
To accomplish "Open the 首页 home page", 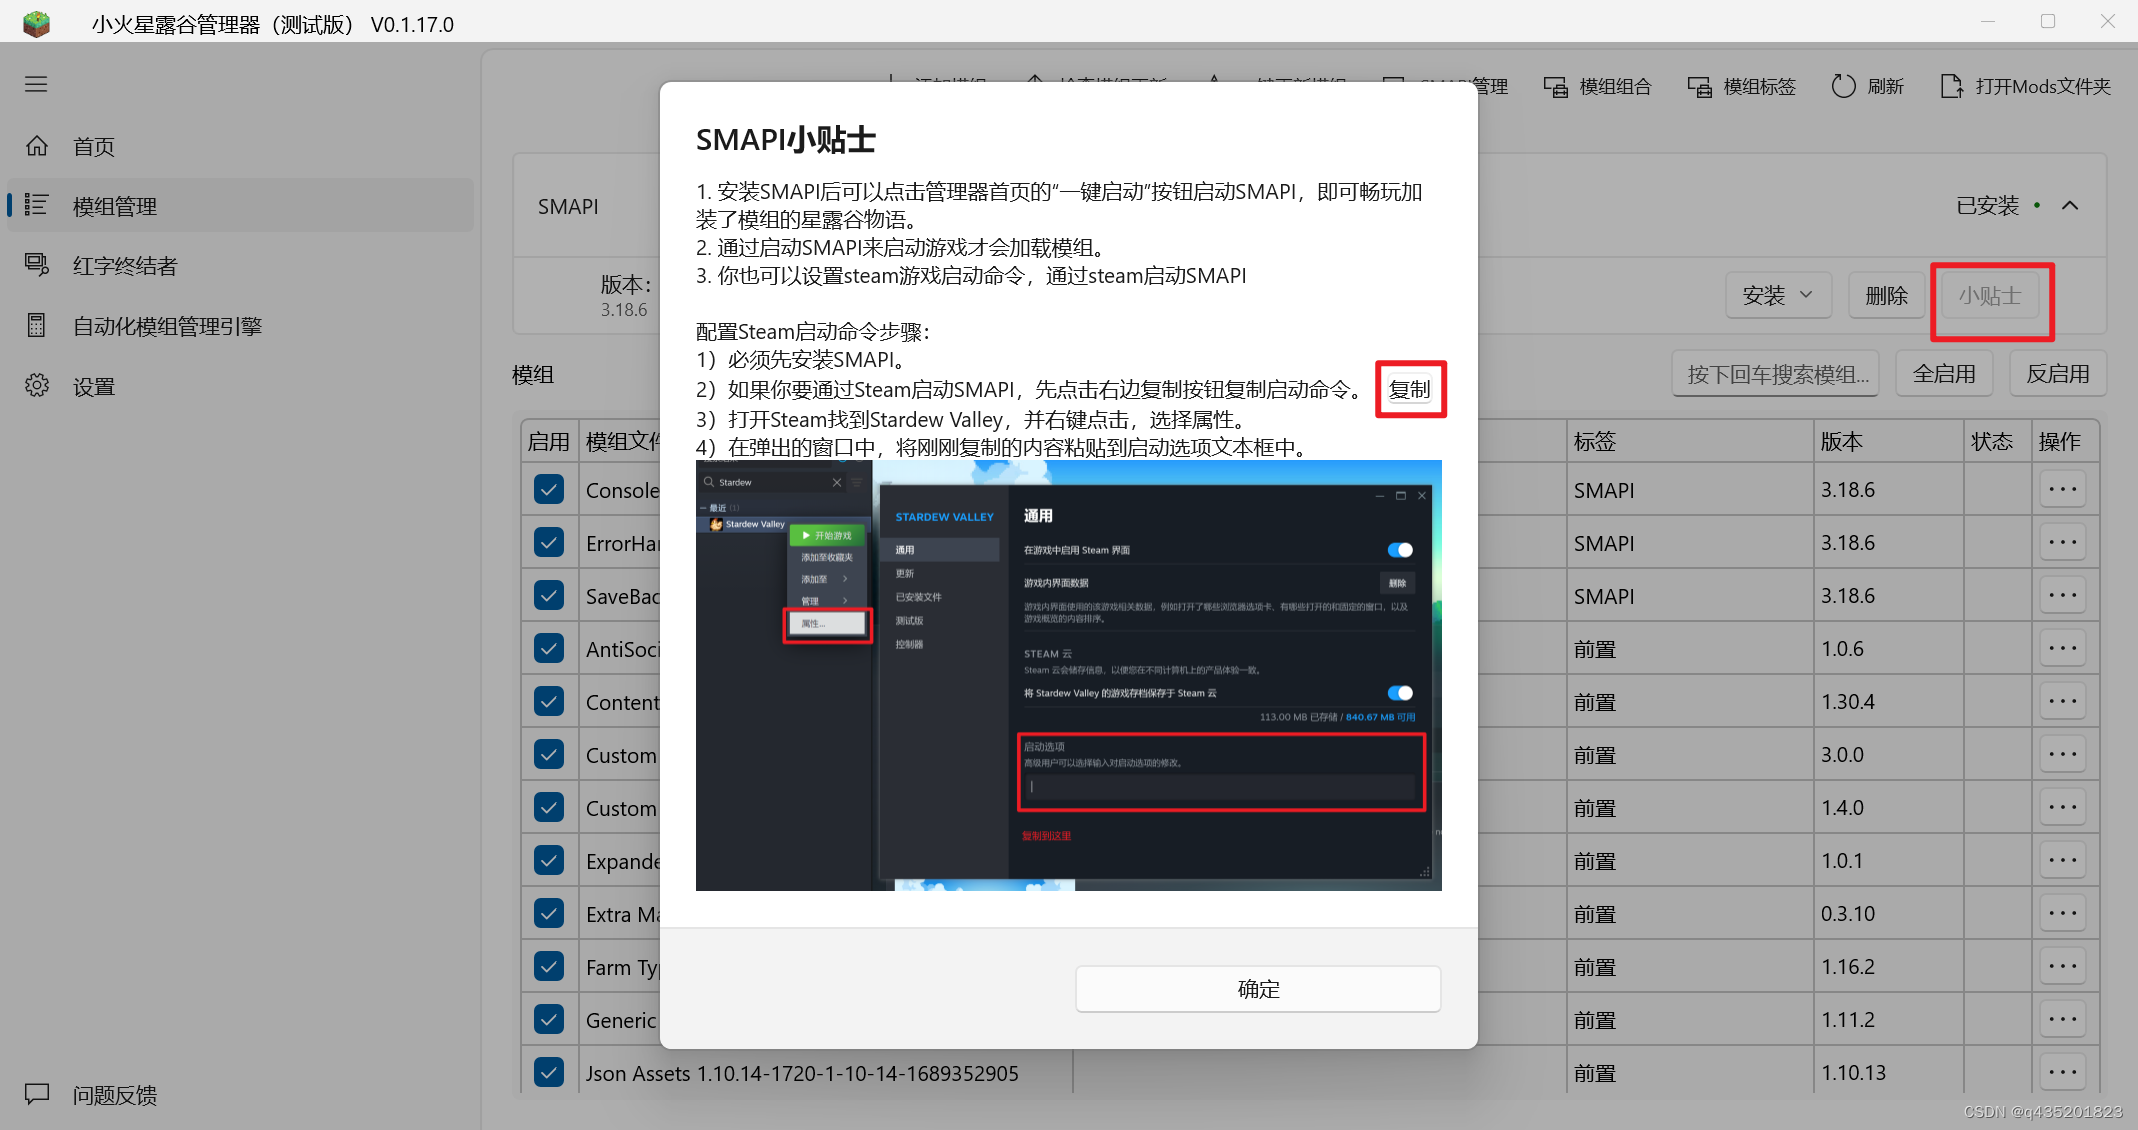I will 93,147.
